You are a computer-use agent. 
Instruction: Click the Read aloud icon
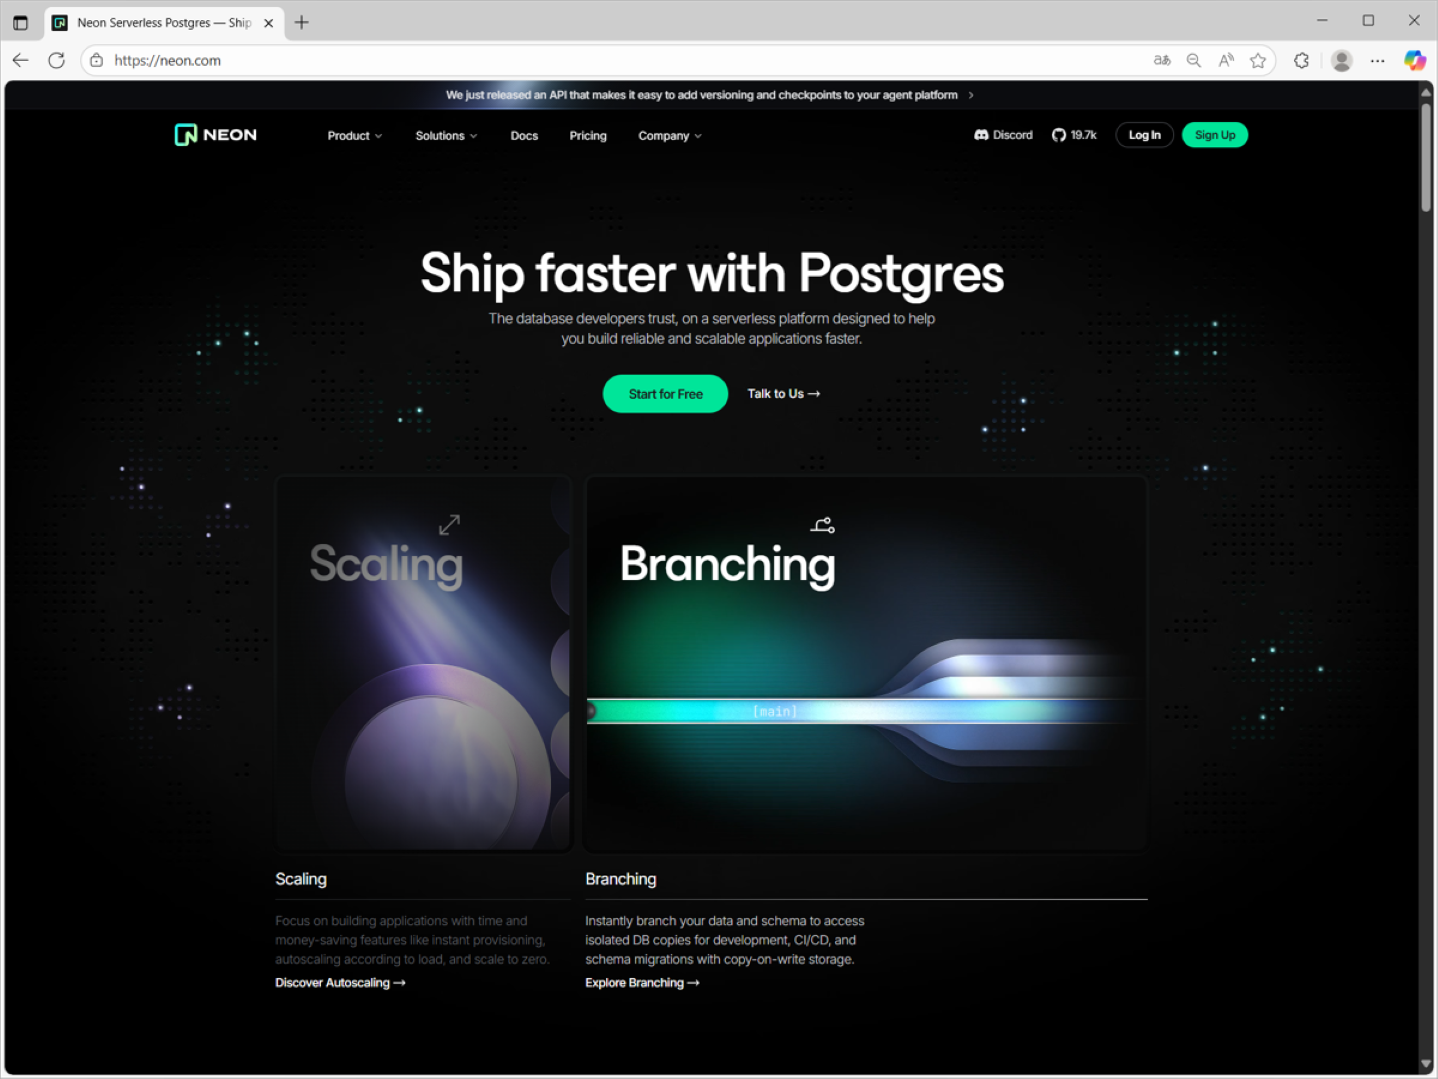pyautogui.click(x=1226, y=60)
